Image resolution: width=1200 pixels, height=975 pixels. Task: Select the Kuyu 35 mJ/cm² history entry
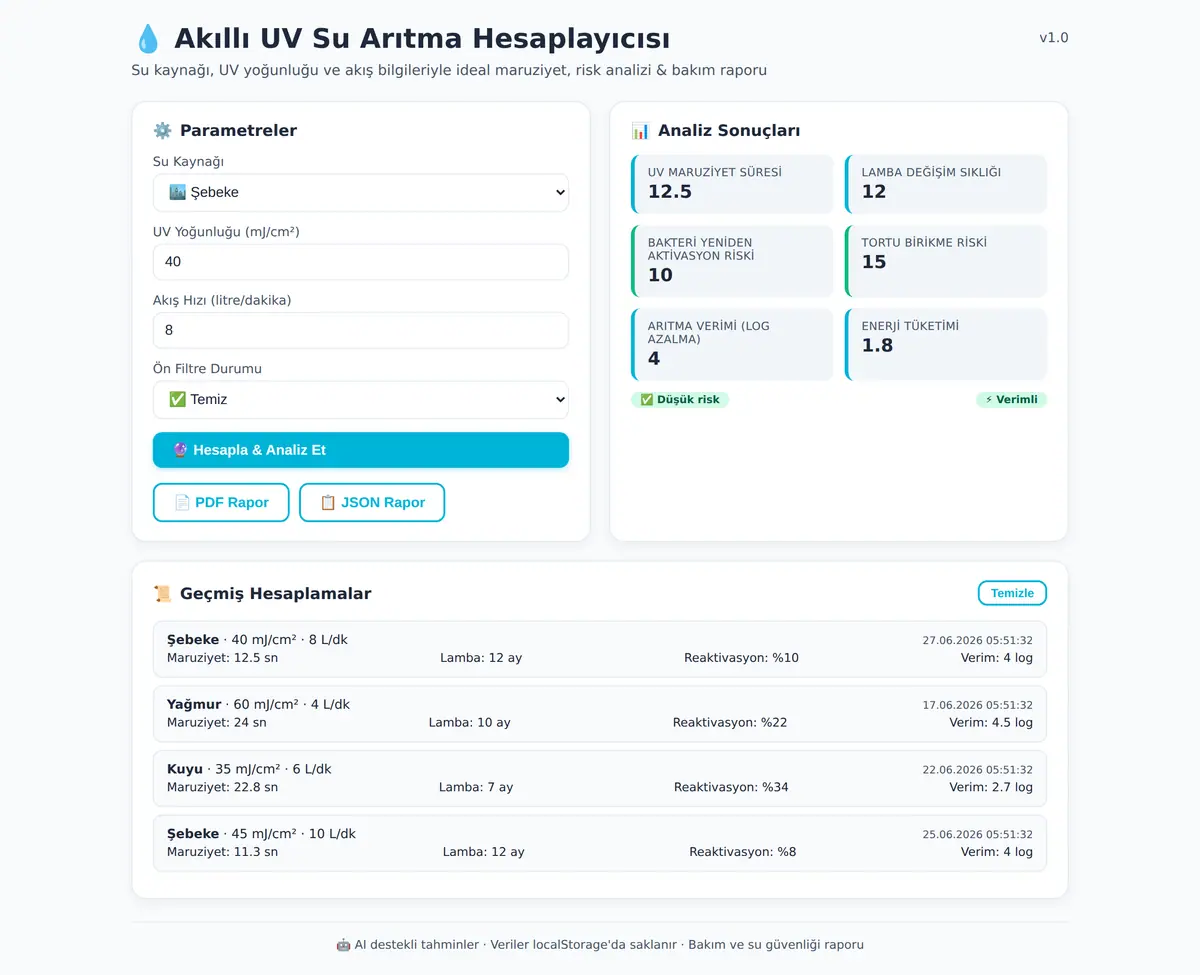pyautogui.click(x=600, y=778)
